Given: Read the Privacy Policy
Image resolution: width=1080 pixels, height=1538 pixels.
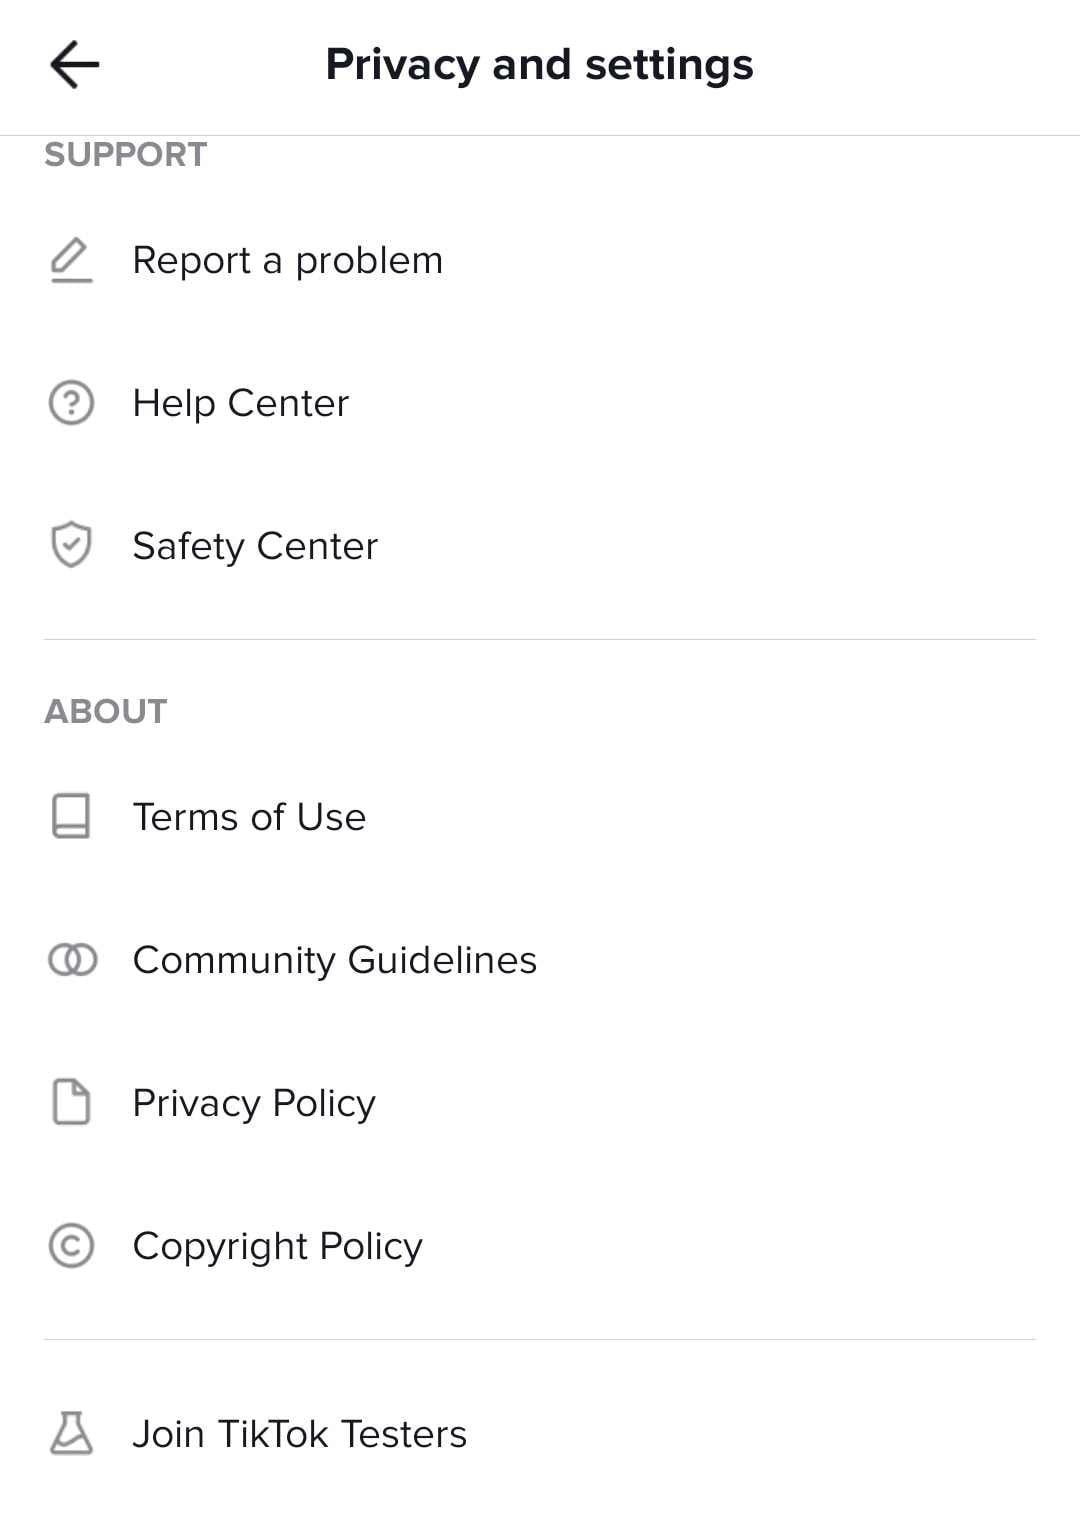Looking at the screenshot, I should (x=540, y=1102).
